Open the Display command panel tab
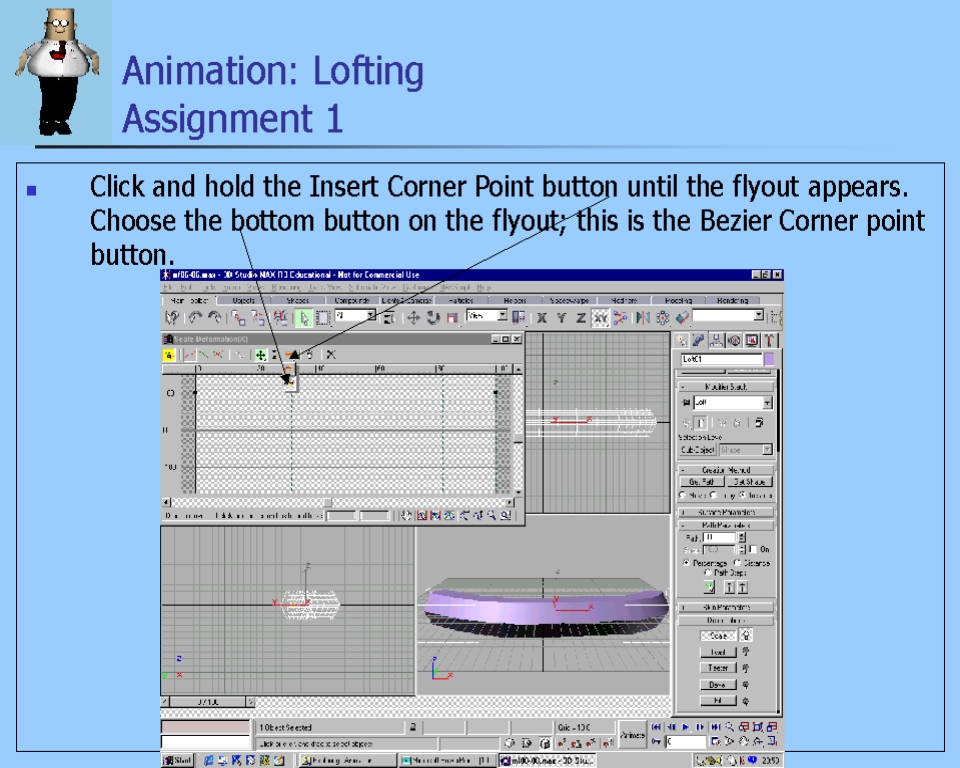 coord(751,341)
